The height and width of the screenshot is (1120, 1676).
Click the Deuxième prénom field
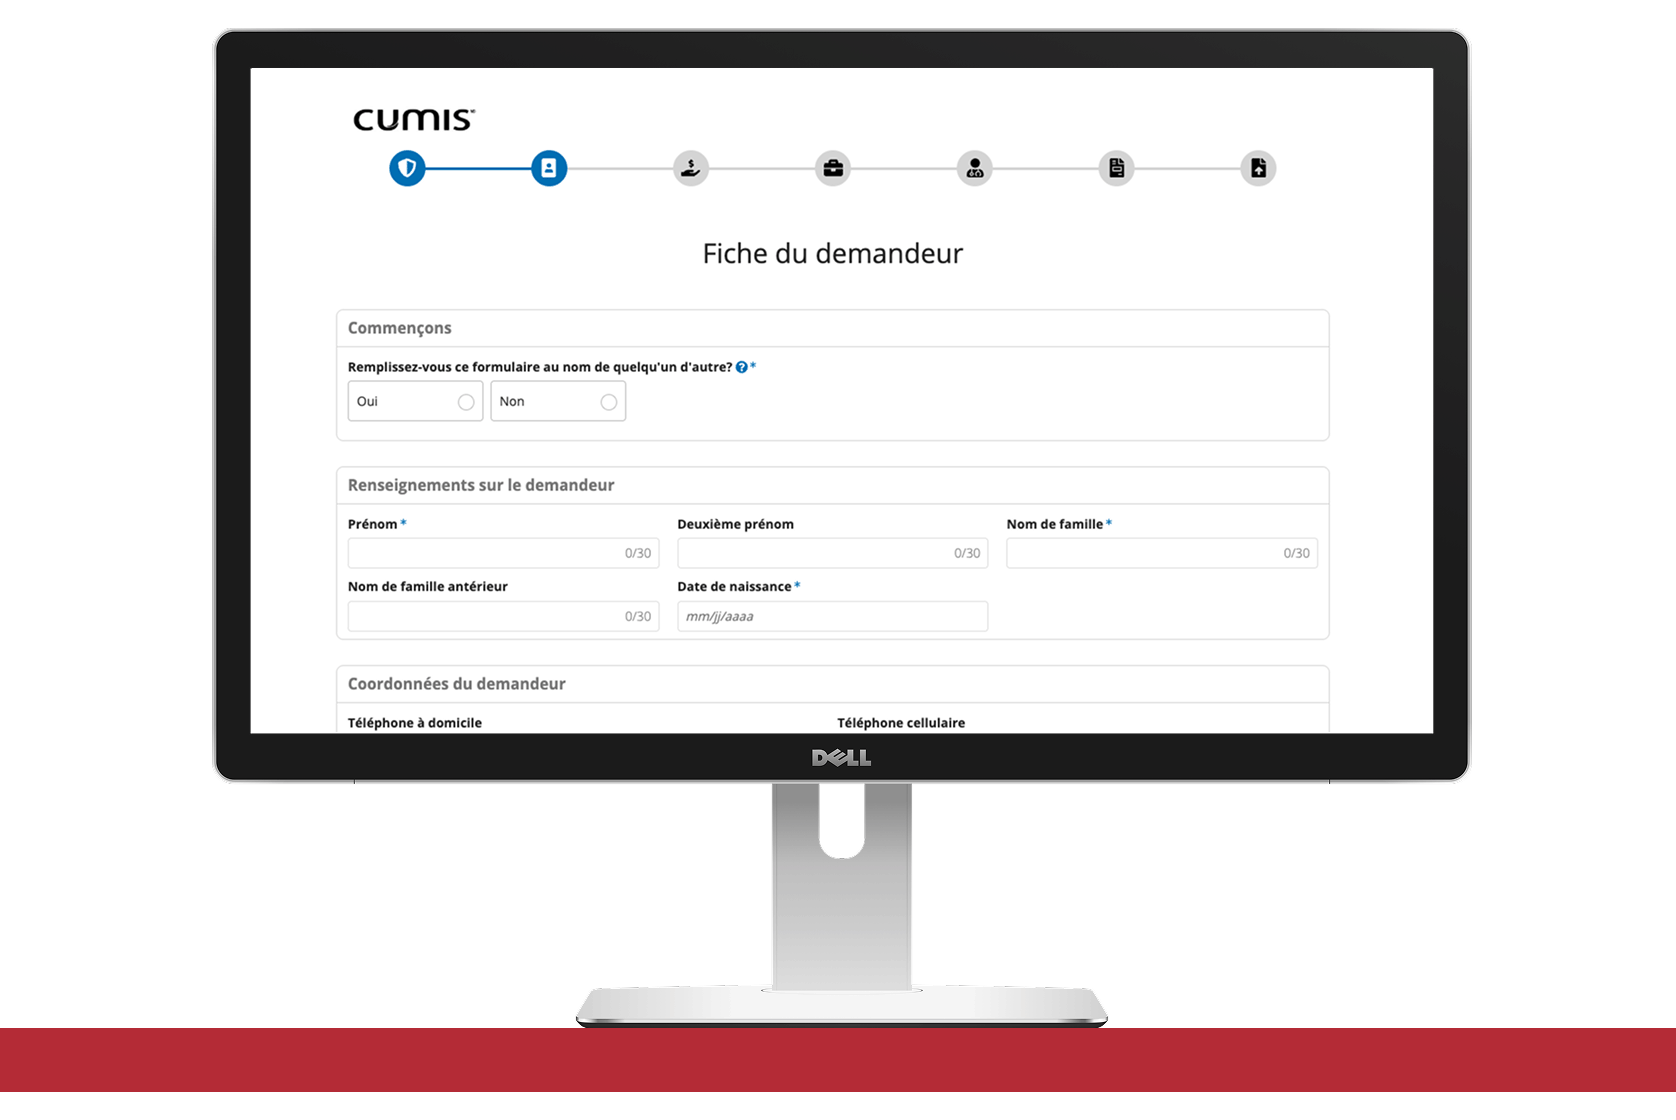point(833,553)
